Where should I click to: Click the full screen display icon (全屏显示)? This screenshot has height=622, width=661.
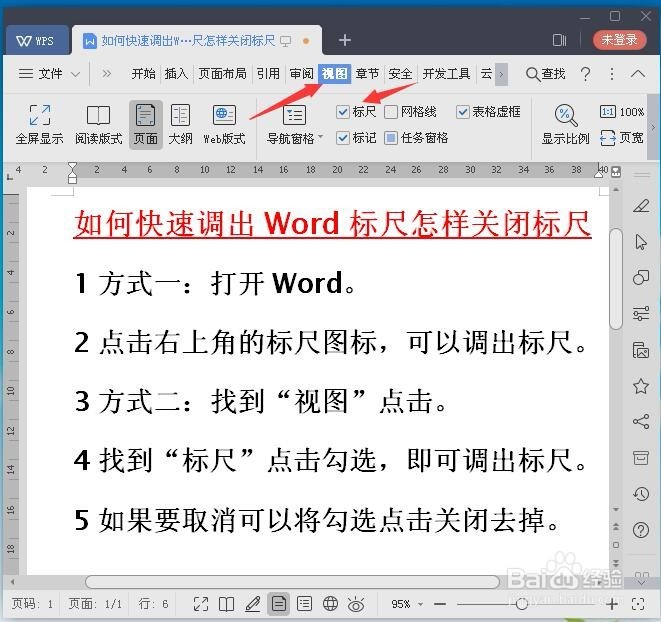click(40, 124)
